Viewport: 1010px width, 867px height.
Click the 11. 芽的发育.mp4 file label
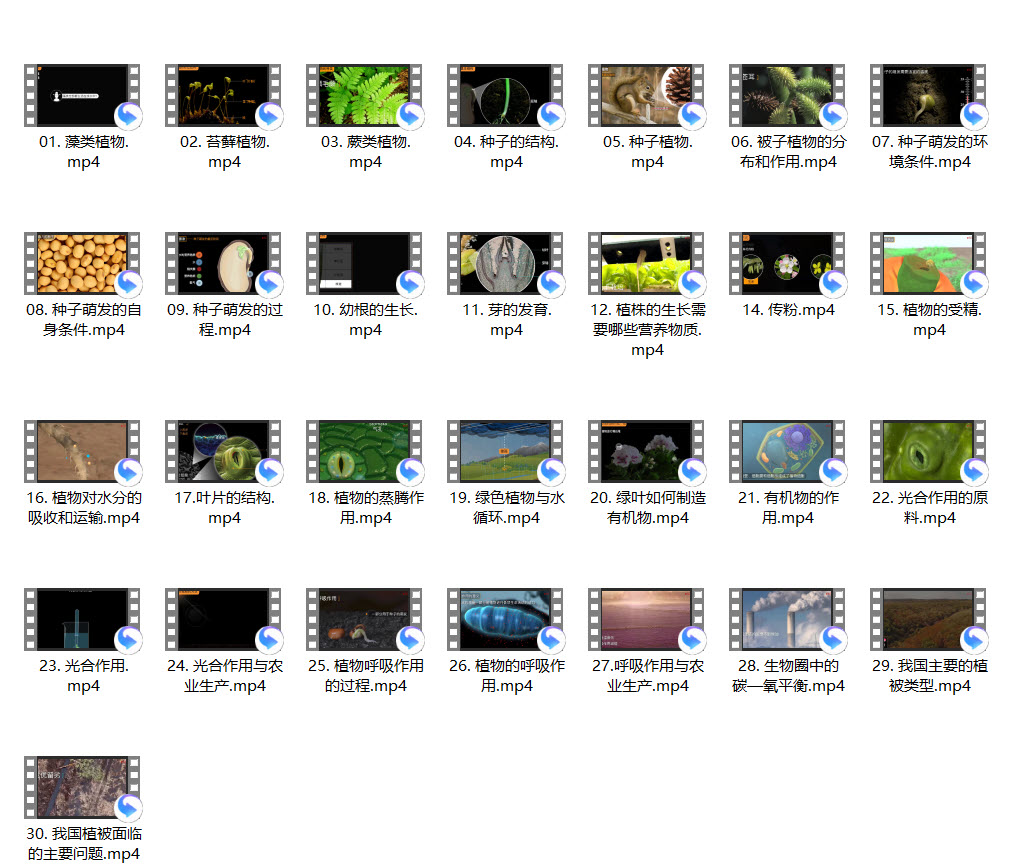pyautogui.click(x=506, y=320)
